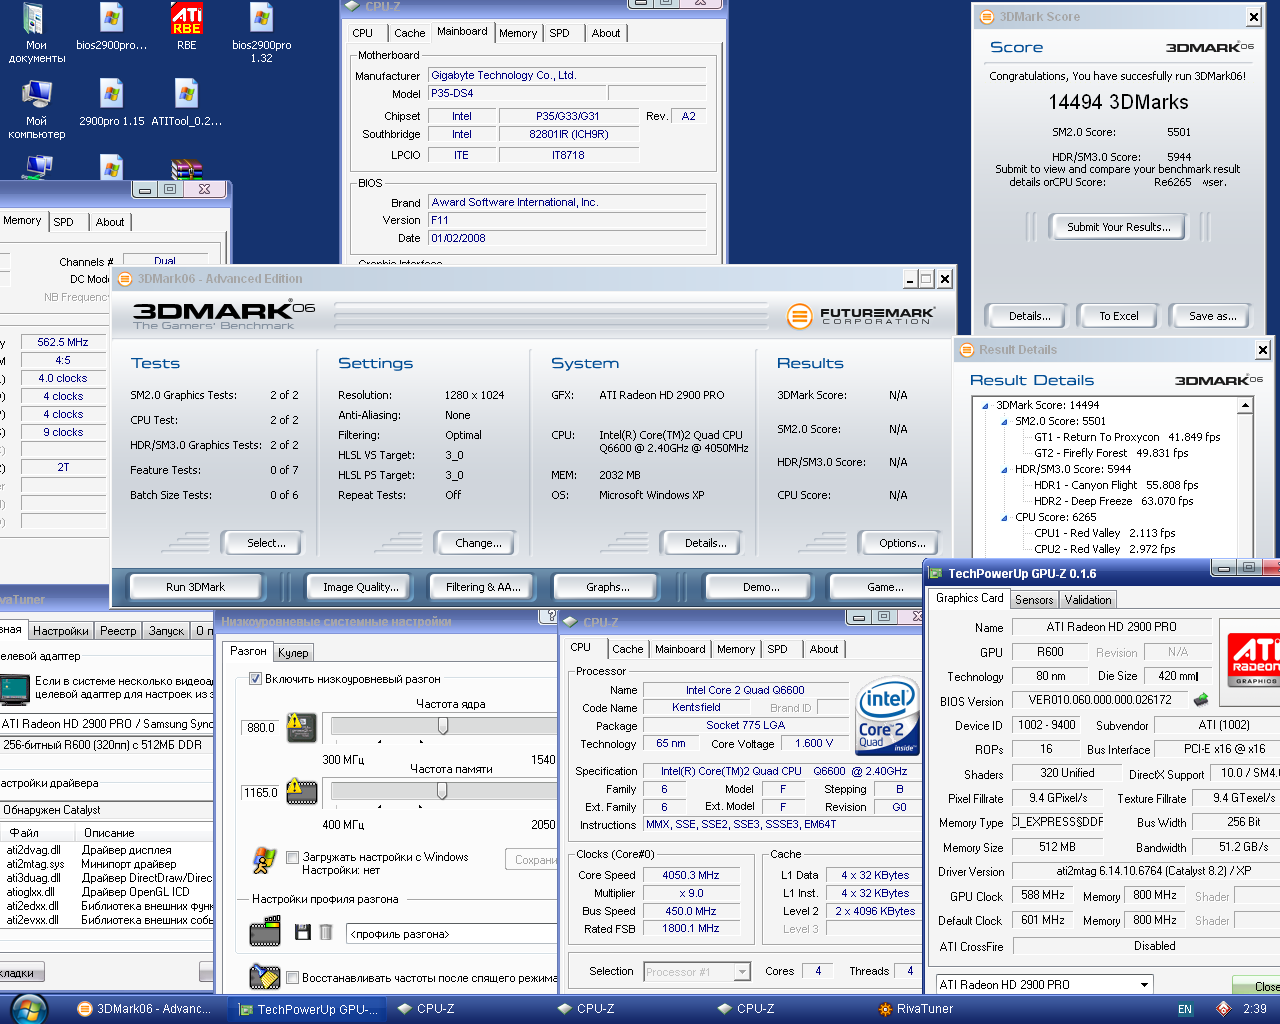
Task: Open the WinRAR archive on the desktop
Action: (x=187, y=168)
